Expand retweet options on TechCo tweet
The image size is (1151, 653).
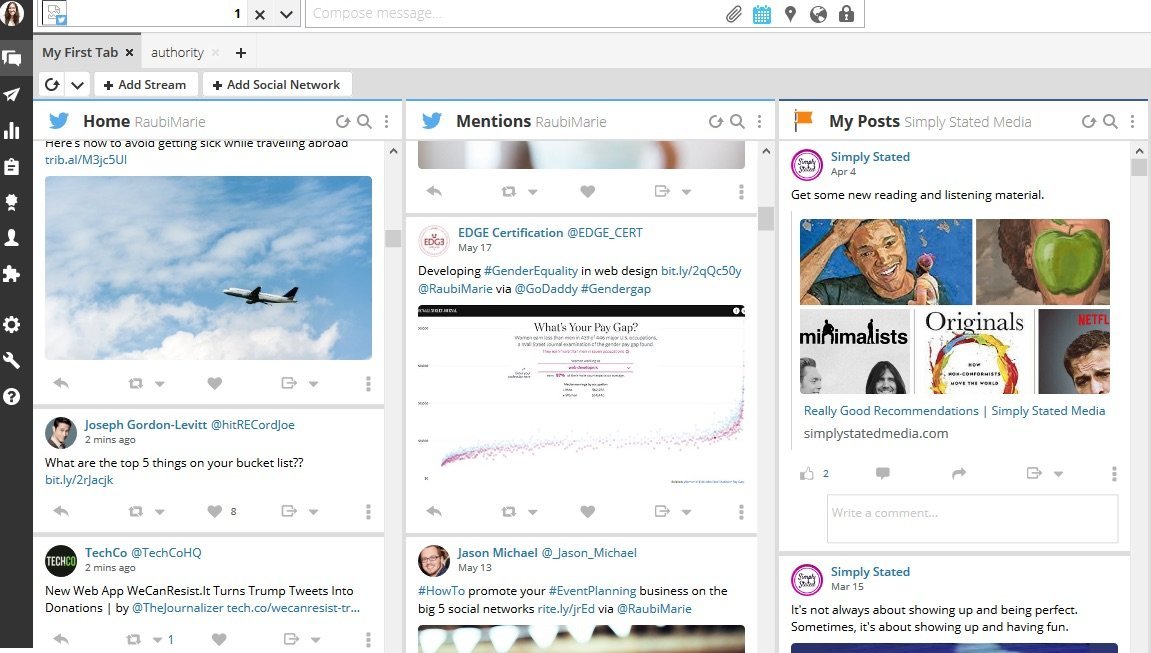click(157, 640)
